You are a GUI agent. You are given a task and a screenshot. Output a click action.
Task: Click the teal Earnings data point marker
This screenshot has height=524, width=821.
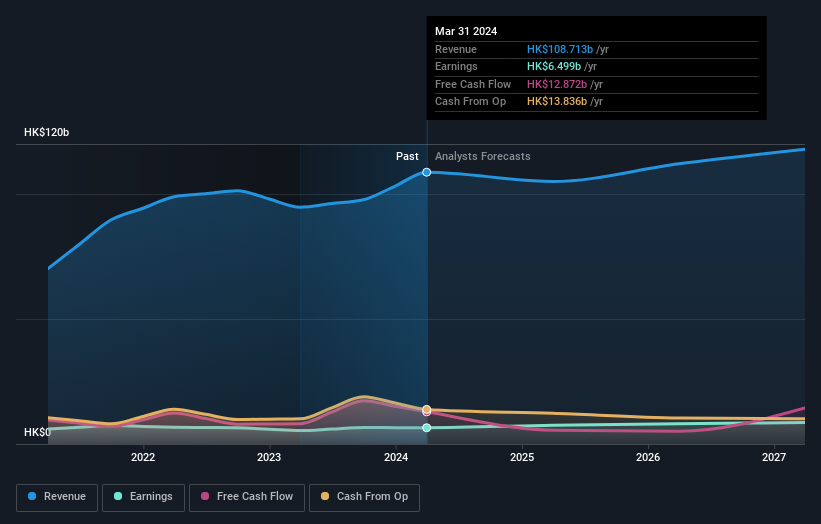(427, 428)
